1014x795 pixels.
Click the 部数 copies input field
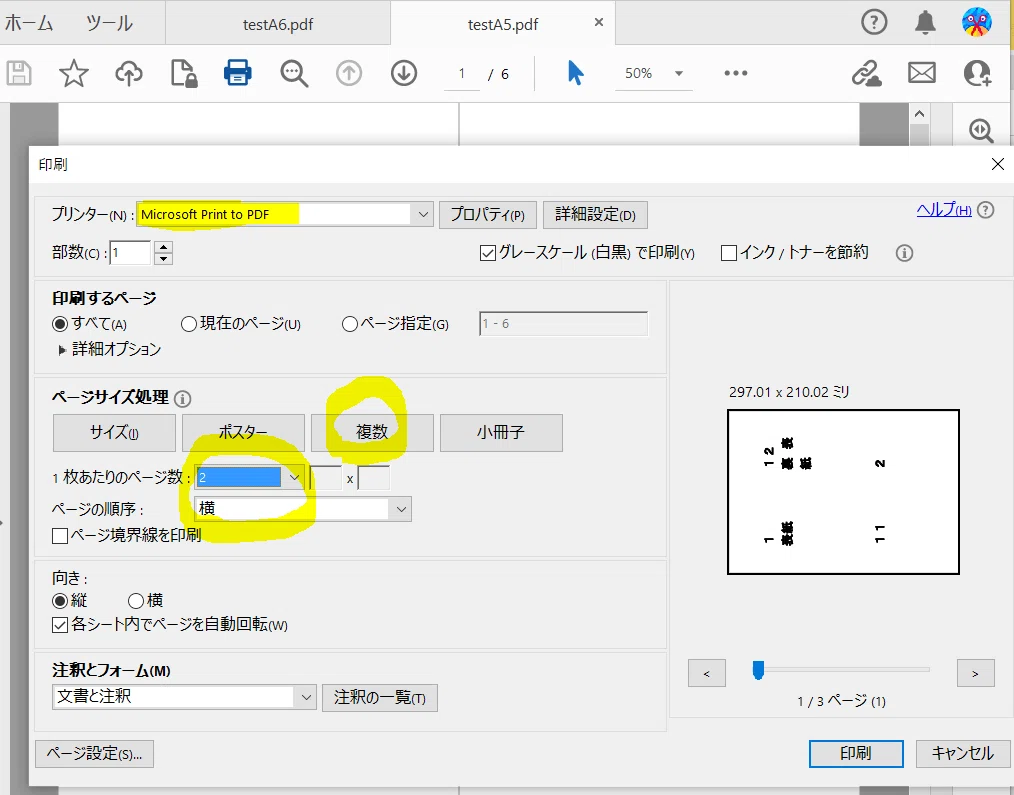[131, 253]
